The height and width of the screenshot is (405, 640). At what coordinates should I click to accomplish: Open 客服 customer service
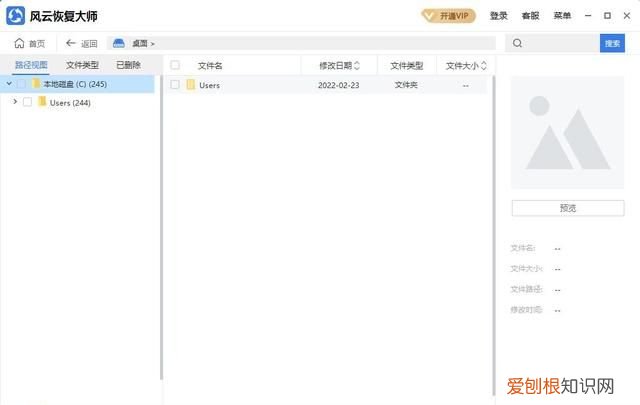(530, 16)
